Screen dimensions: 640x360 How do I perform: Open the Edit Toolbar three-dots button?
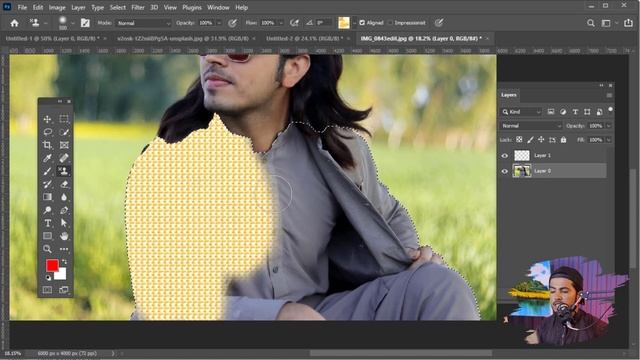click(64, 249)
